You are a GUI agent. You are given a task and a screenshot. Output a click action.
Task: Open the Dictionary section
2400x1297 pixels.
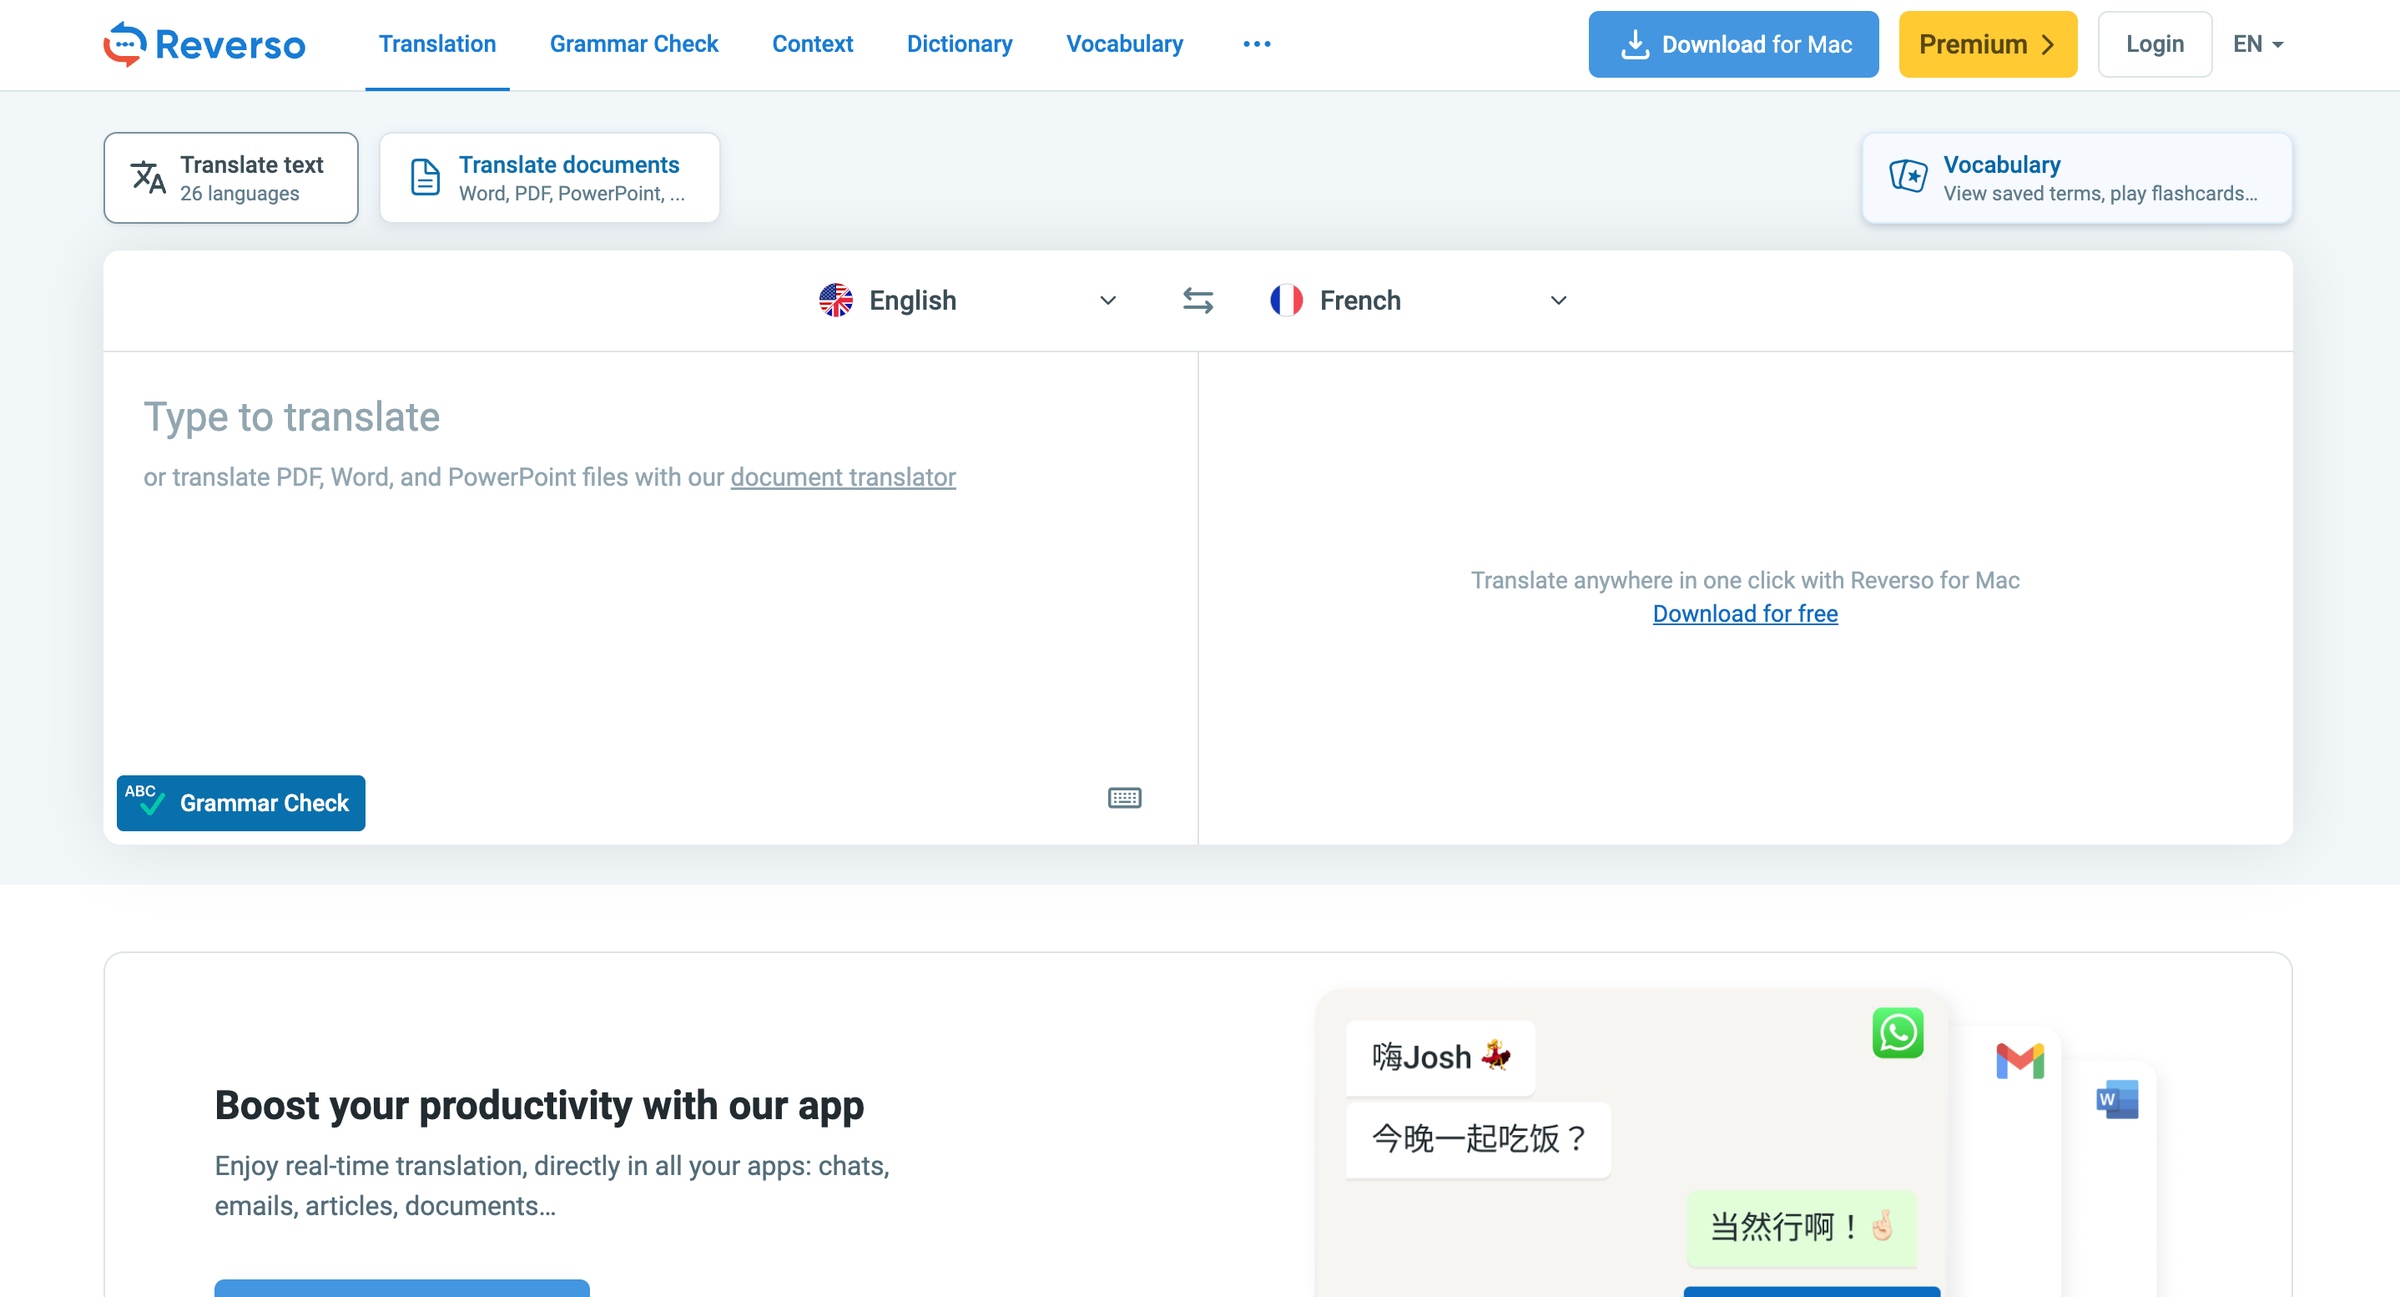tap(959, 44)
